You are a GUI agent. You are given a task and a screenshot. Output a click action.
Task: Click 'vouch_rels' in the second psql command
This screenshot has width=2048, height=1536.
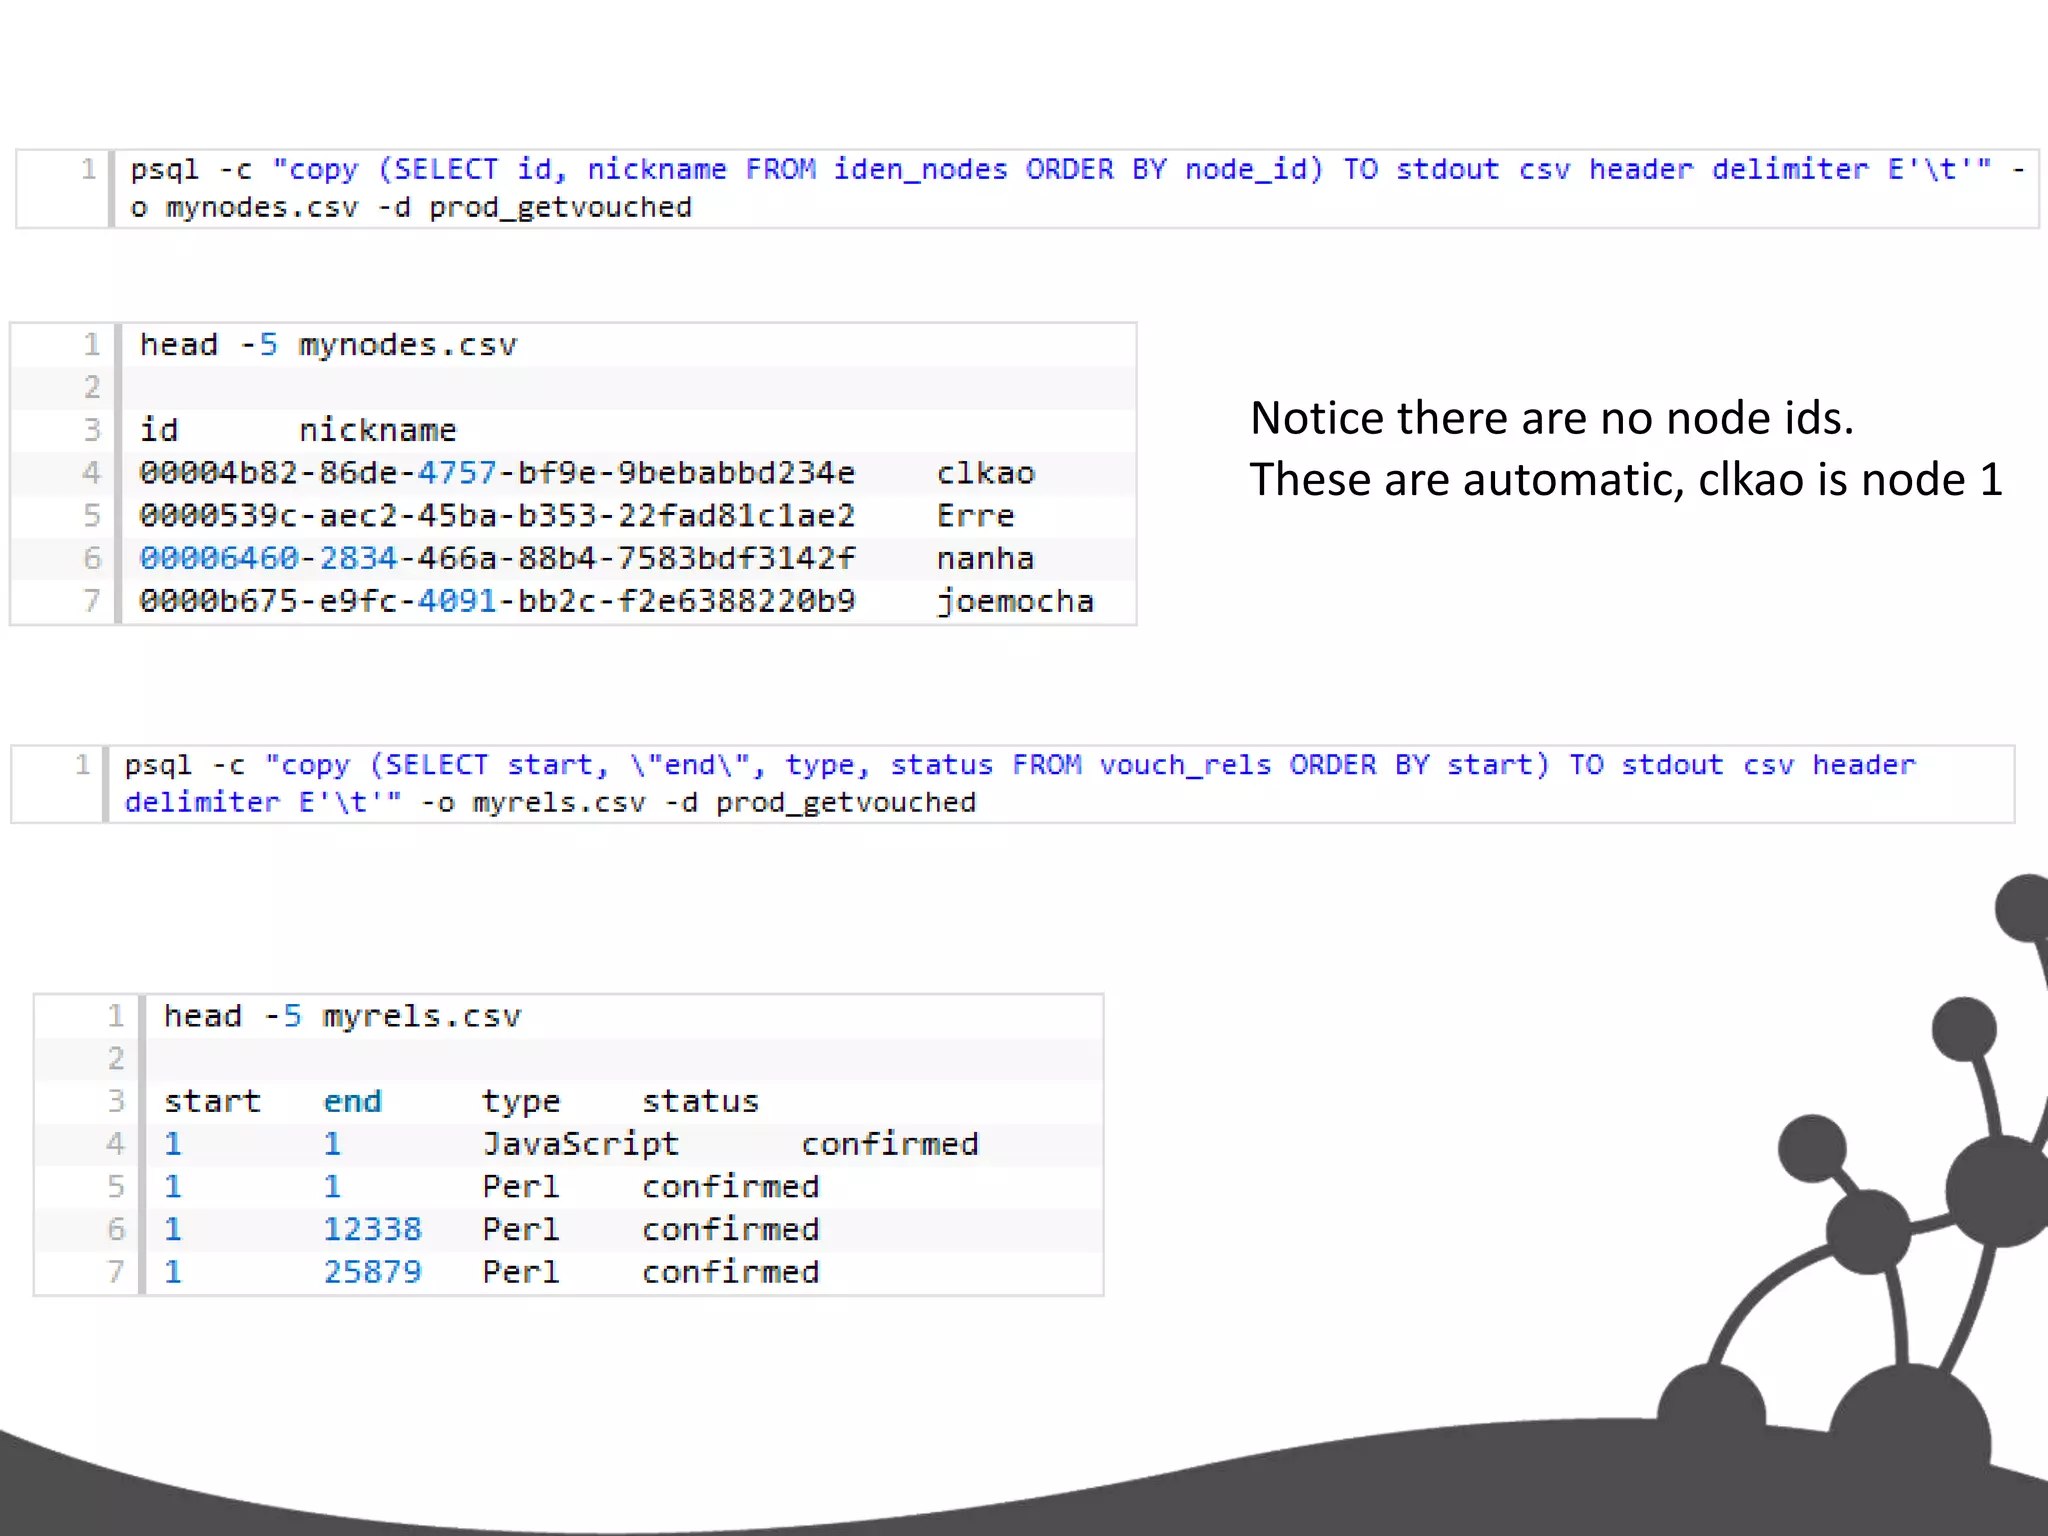(x=1185, y=765)
